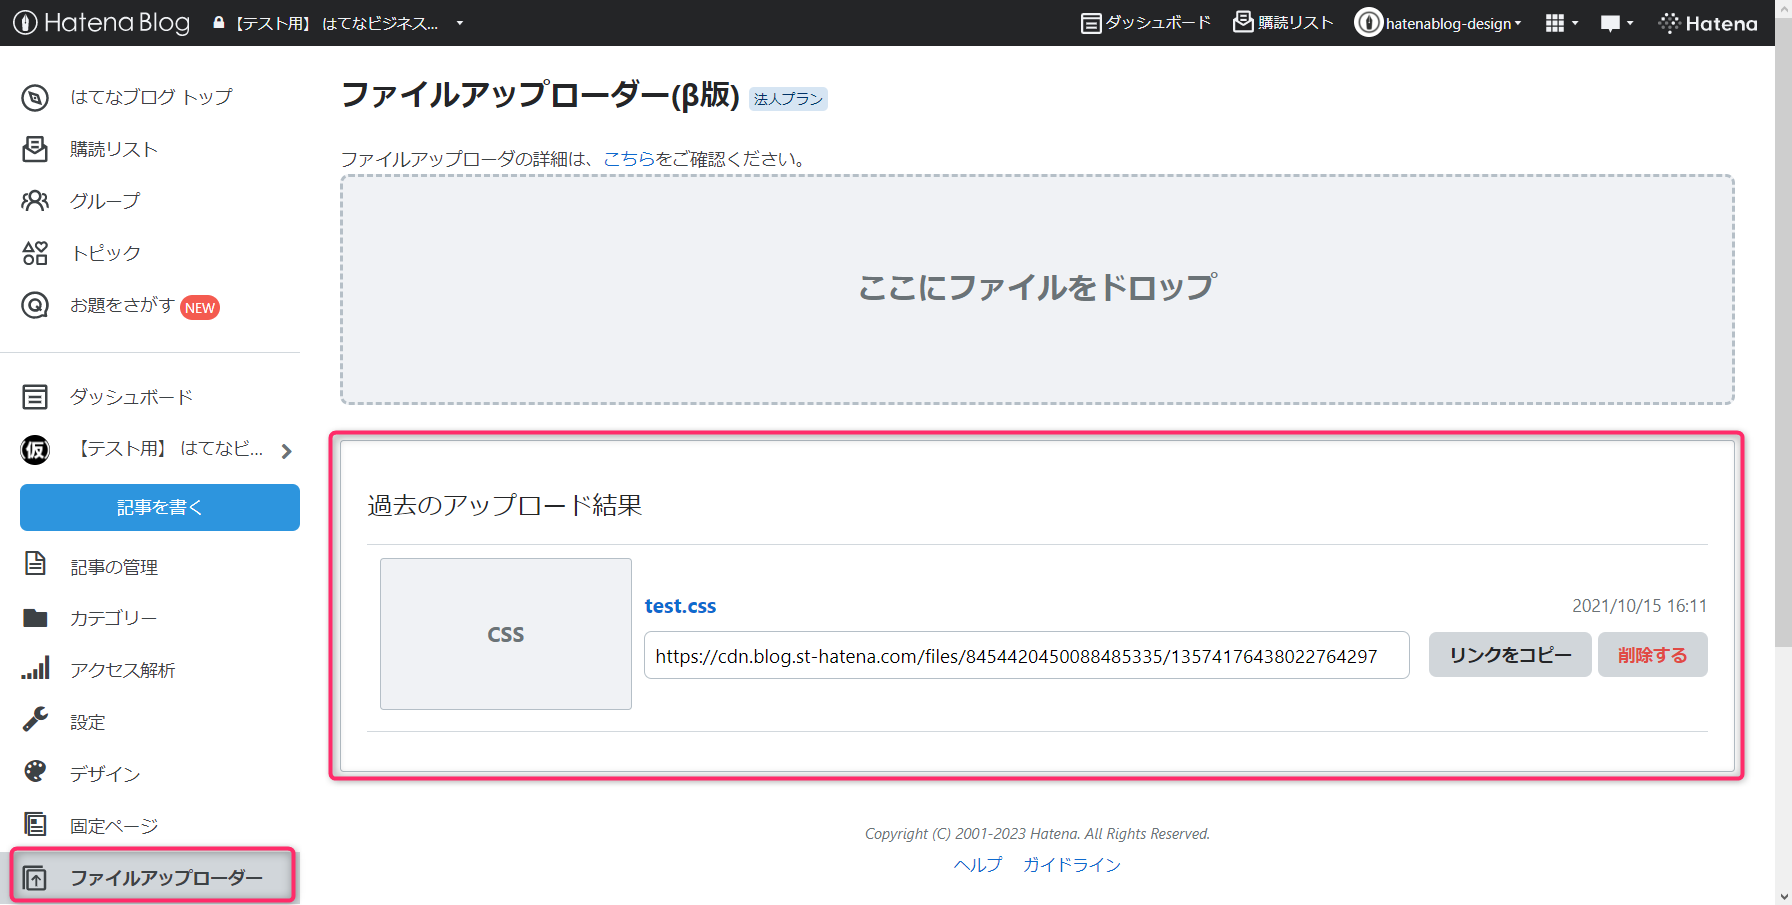Click the scrollbar down arrow
The width and height of the screenshot is (1792, 905).
(x=1783, y=897)
